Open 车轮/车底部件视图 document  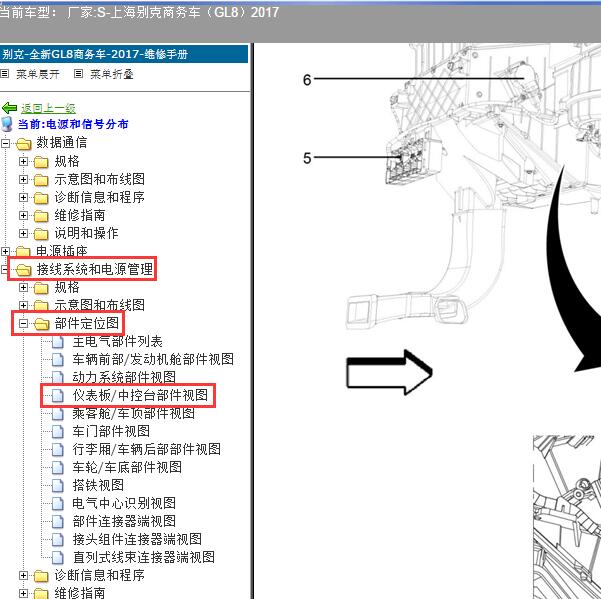[127, 467]
